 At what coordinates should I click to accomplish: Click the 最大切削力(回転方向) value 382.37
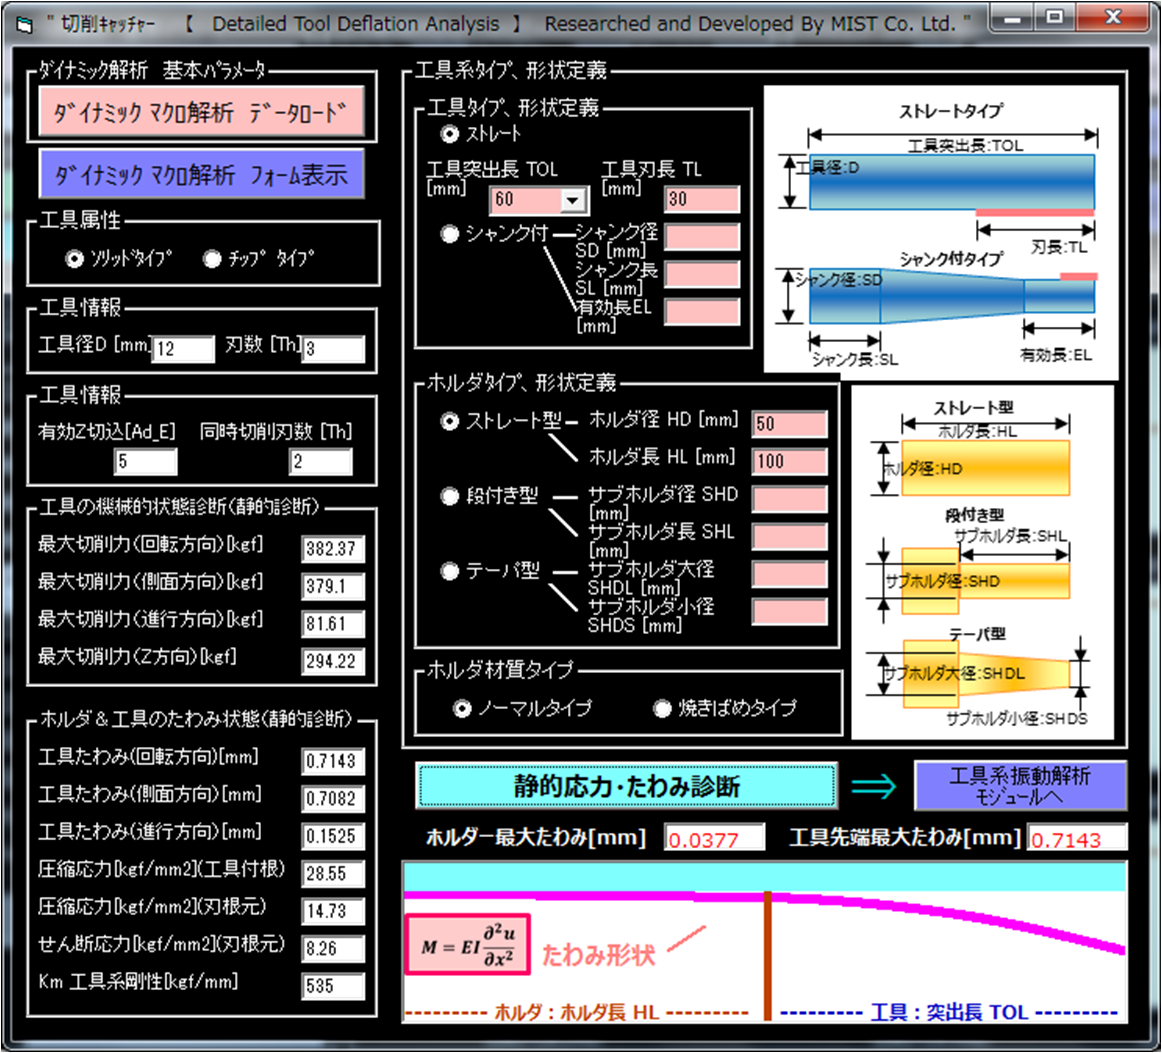click(333, 549)
